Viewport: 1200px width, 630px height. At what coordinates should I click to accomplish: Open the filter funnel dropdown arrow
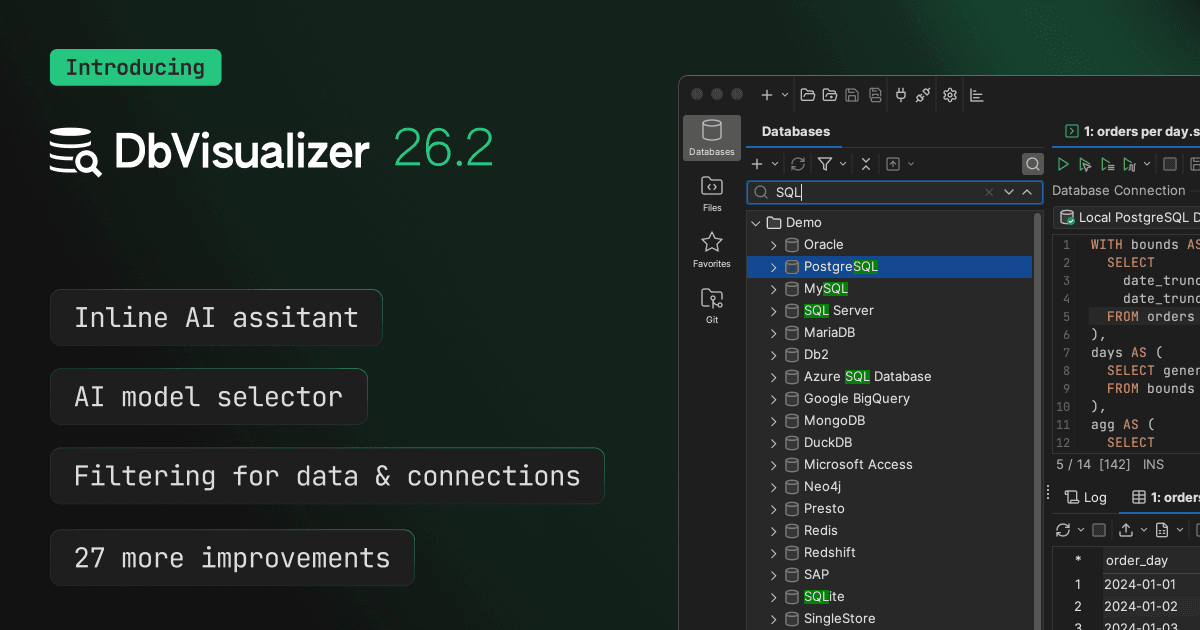tap(843, 164)
